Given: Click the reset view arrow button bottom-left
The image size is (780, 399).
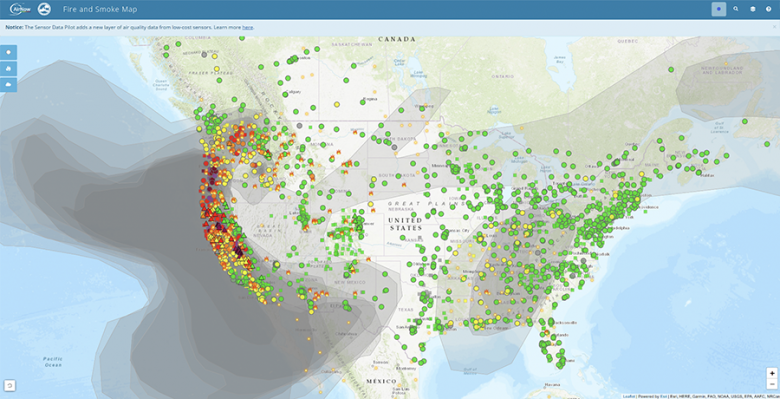Looking at the screenshot, I should pyautogui.click(x=9, y=385).
